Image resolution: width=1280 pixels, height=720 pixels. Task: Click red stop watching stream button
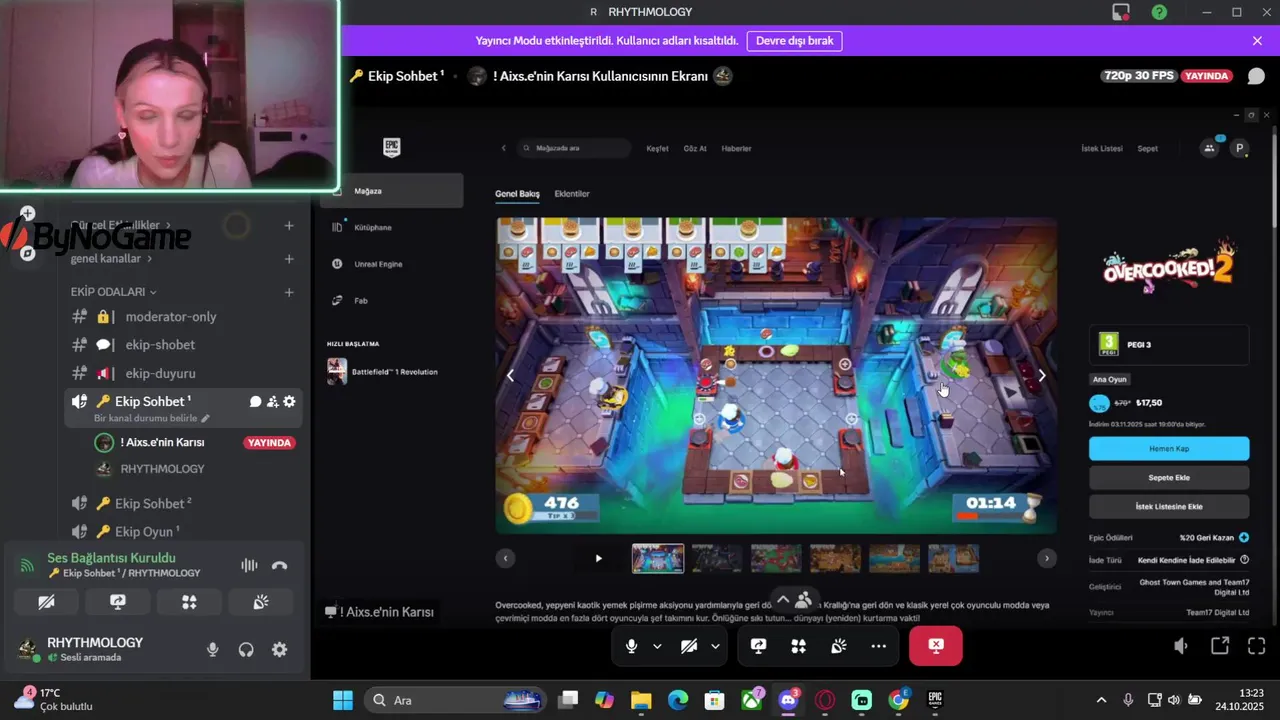pos(936,646)
